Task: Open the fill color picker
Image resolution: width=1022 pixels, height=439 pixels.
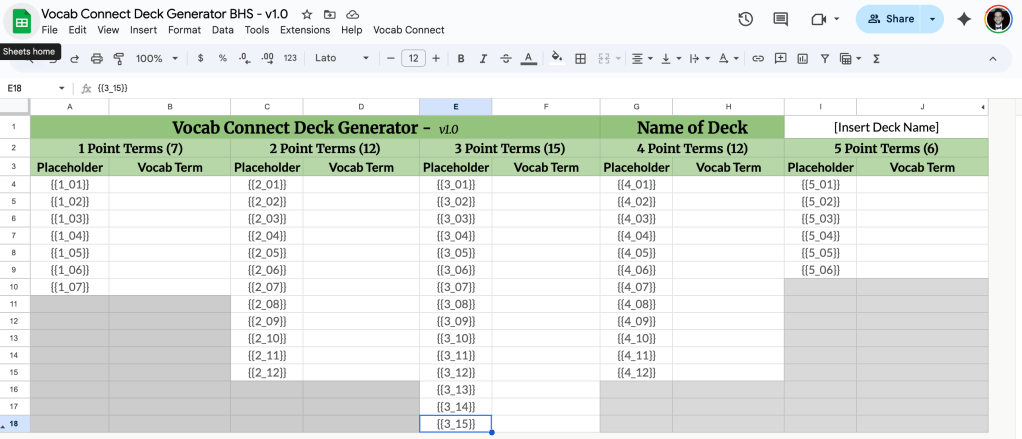Action: click(557, 59)
